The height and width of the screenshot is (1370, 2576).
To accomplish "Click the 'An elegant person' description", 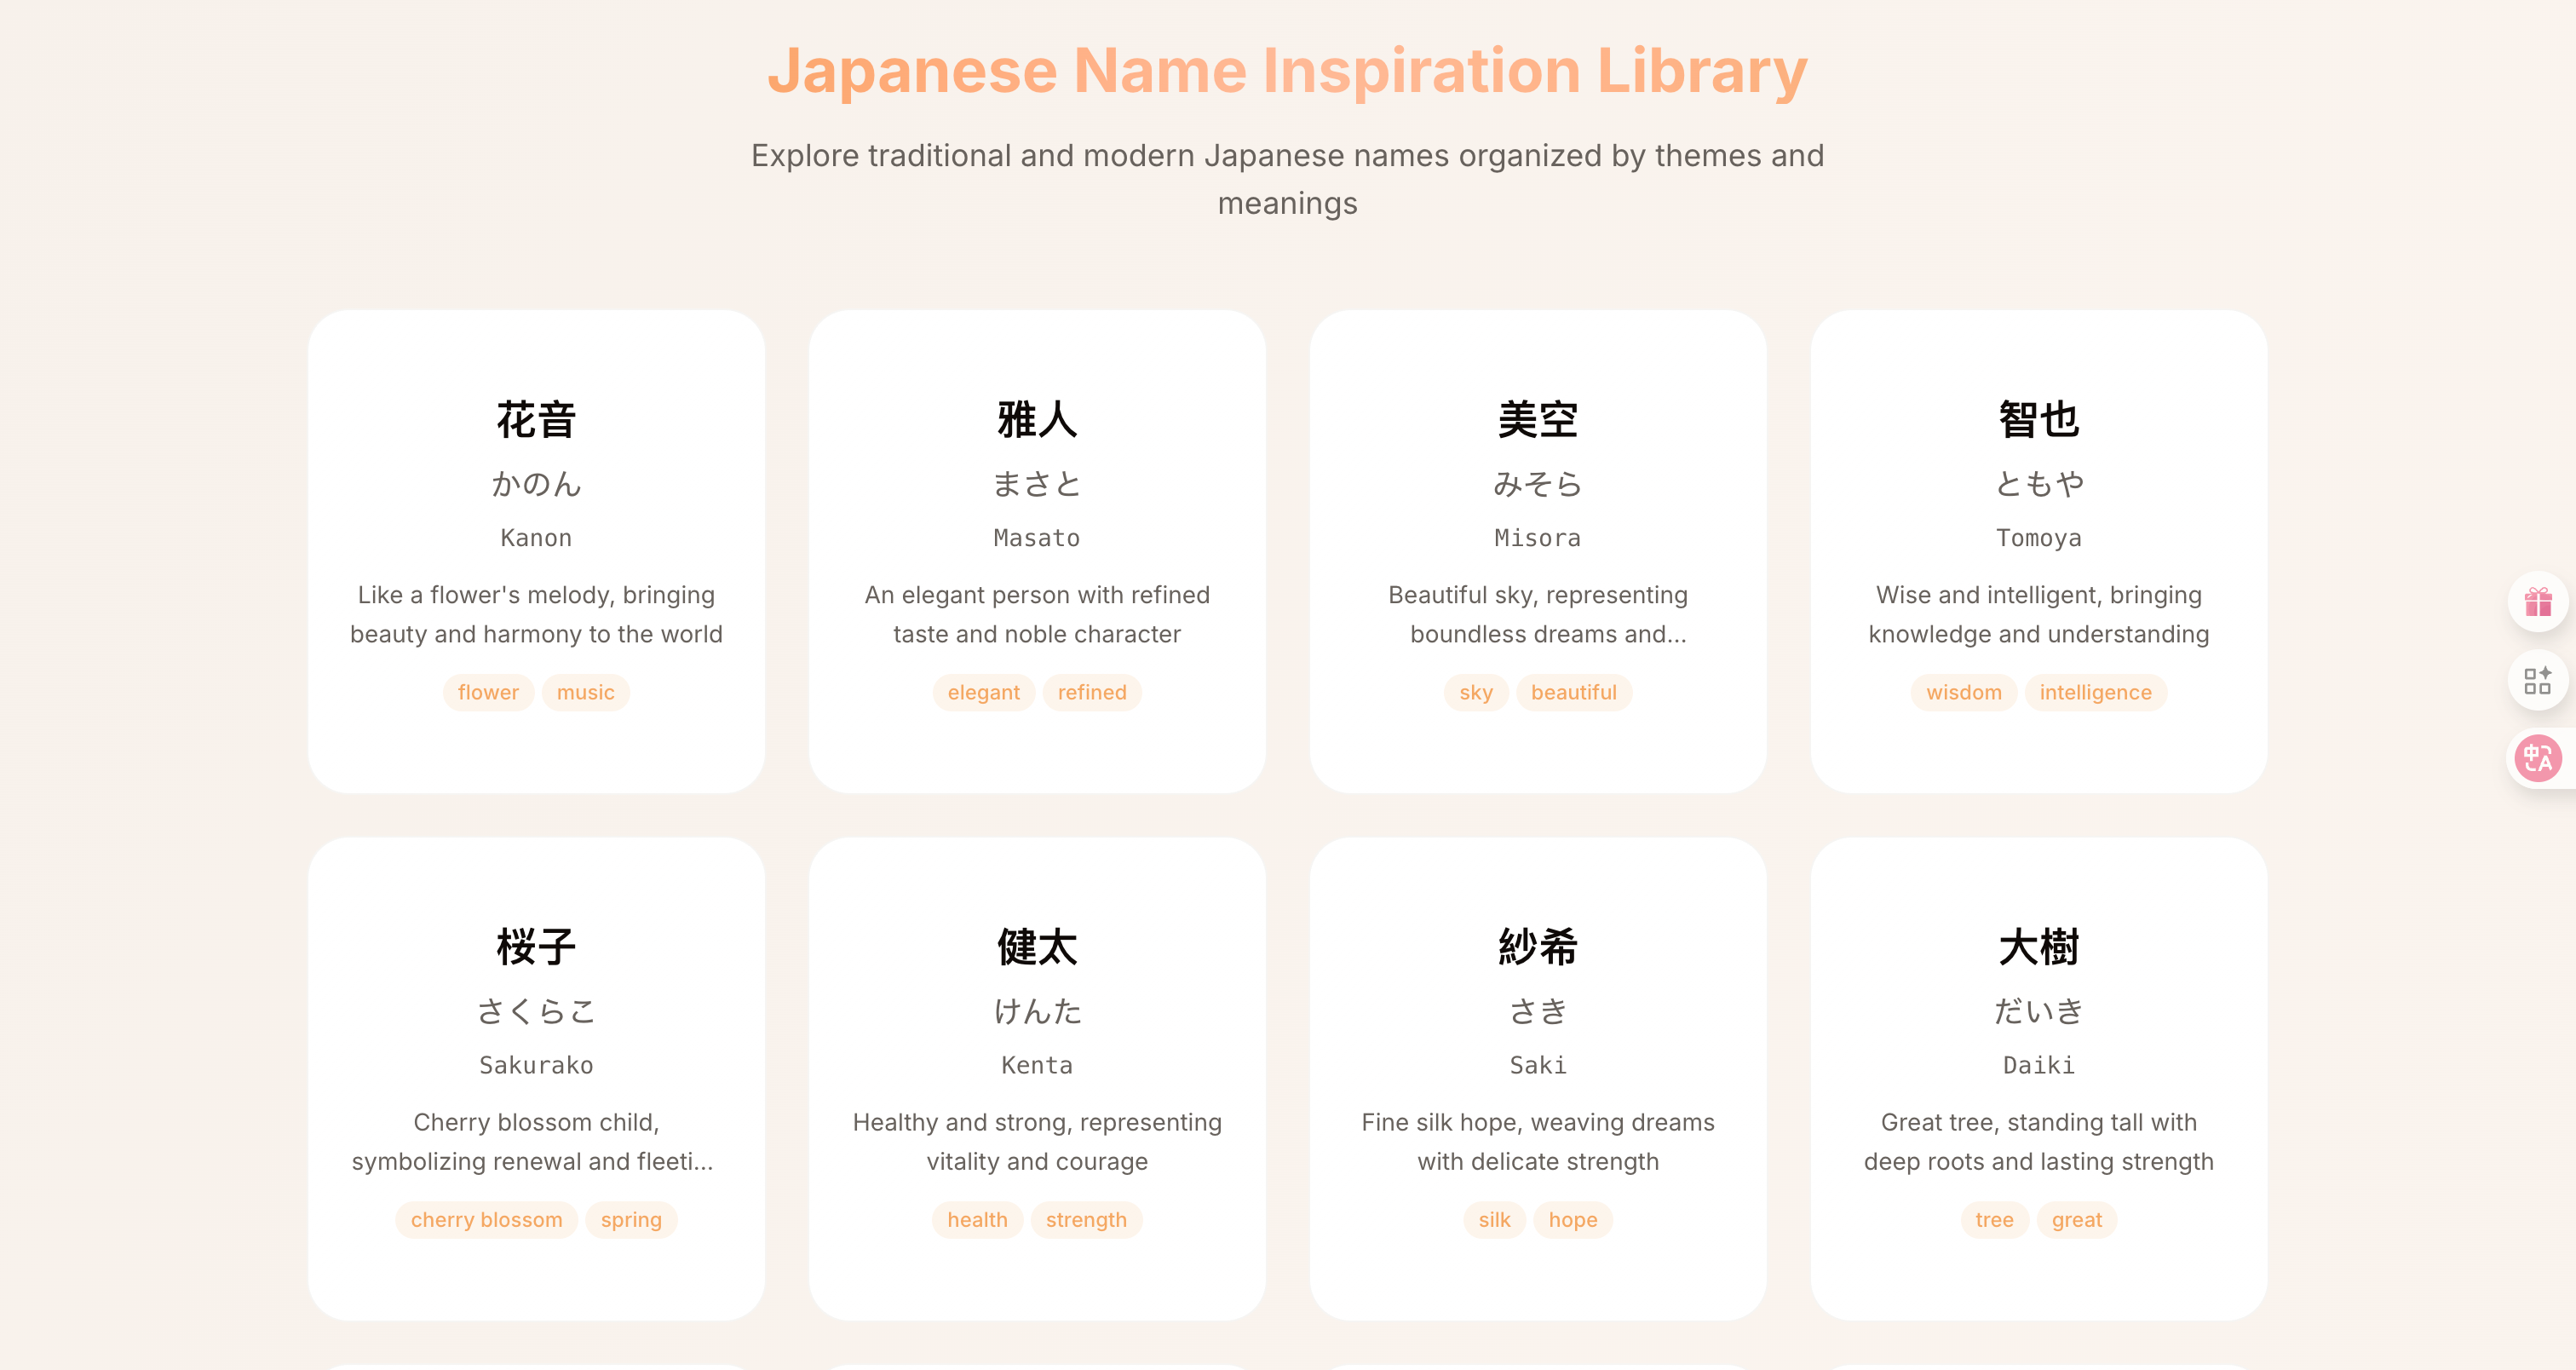I will [1037, 614].
